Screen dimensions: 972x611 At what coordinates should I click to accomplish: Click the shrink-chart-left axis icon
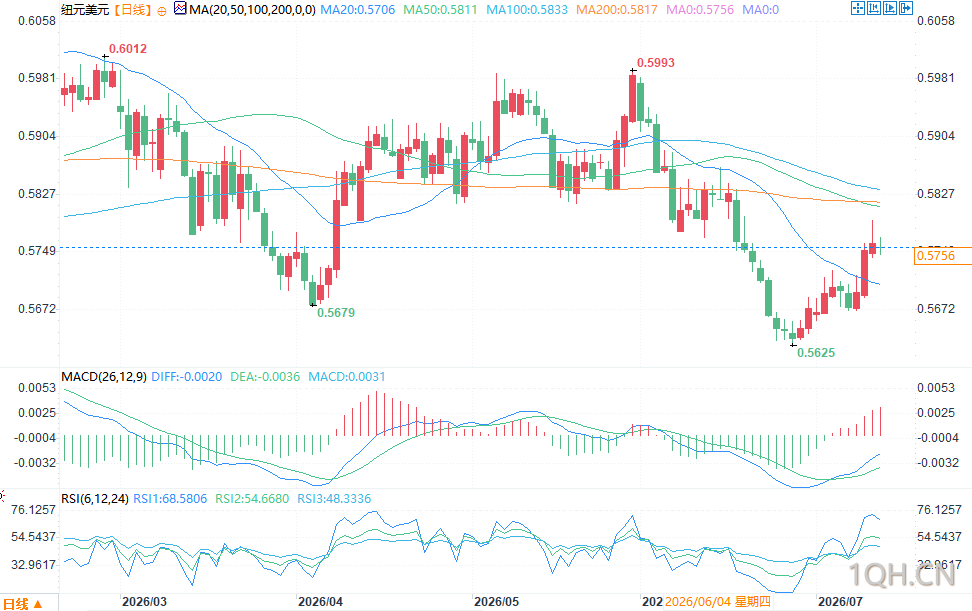(874, 8)
